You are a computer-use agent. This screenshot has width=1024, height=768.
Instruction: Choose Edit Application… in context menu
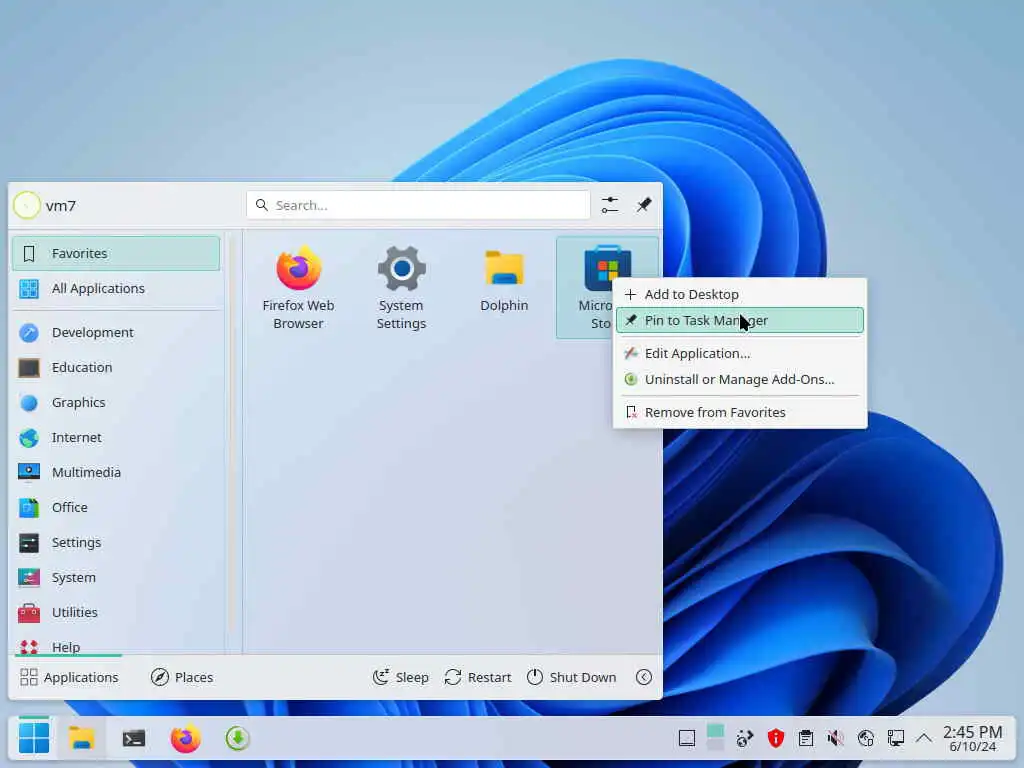pos(740,353)
